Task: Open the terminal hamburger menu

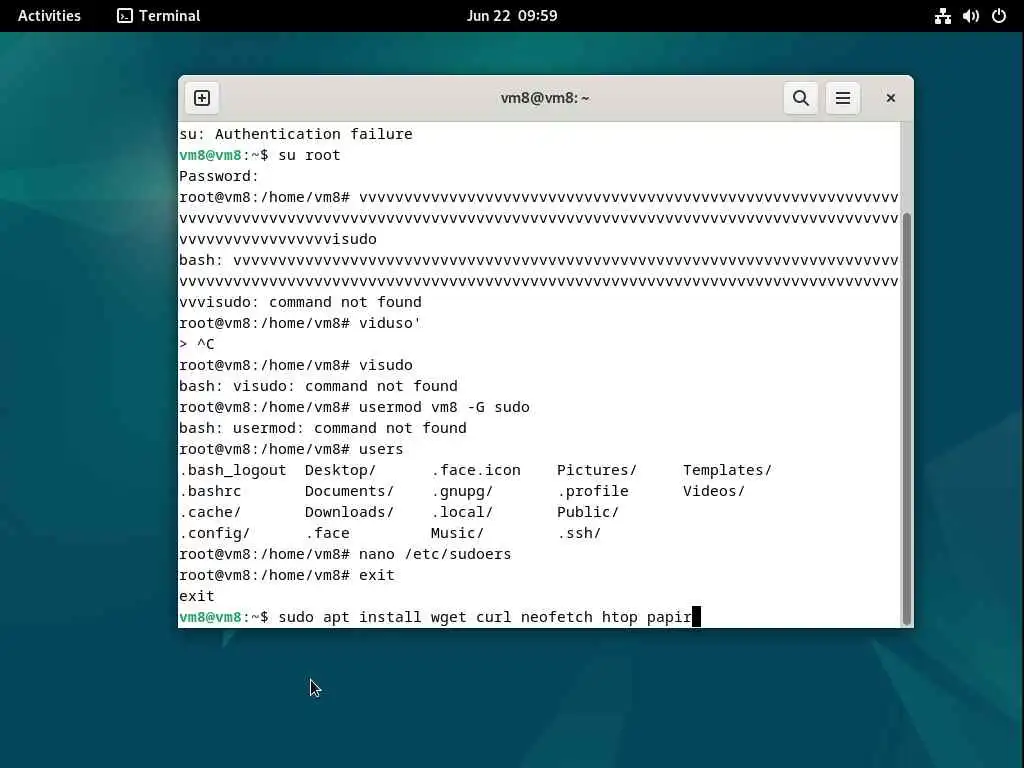Action: click(842, 98)
